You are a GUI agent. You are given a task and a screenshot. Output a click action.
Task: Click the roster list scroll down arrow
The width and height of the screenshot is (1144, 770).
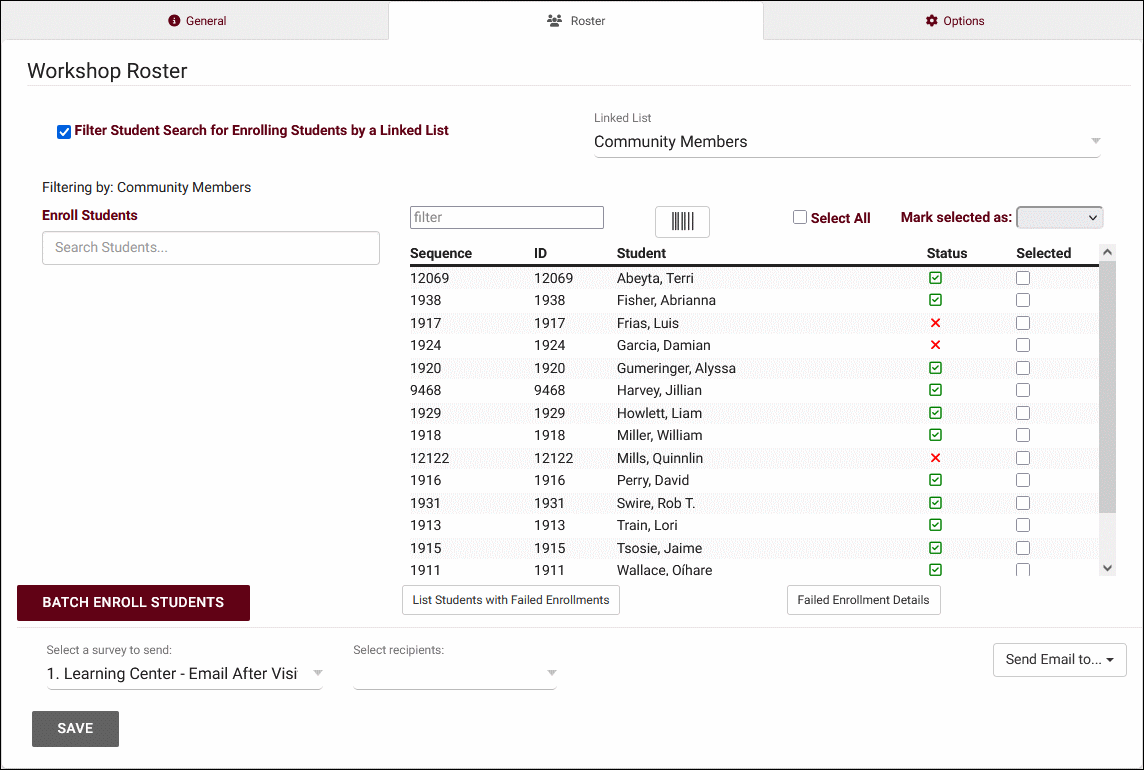click(1107, 568)
